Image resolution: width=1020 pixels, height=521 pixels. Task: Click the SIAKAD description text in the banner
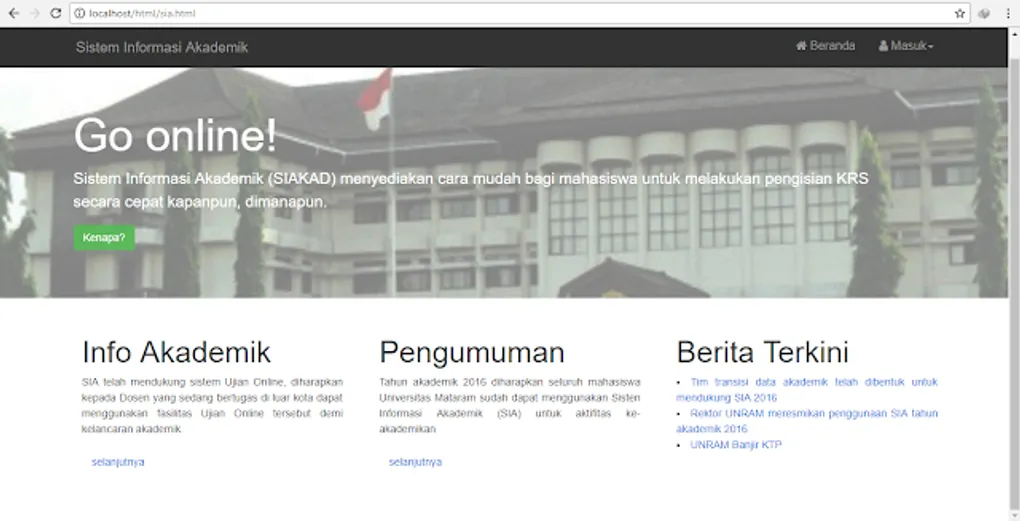(471, 190)
